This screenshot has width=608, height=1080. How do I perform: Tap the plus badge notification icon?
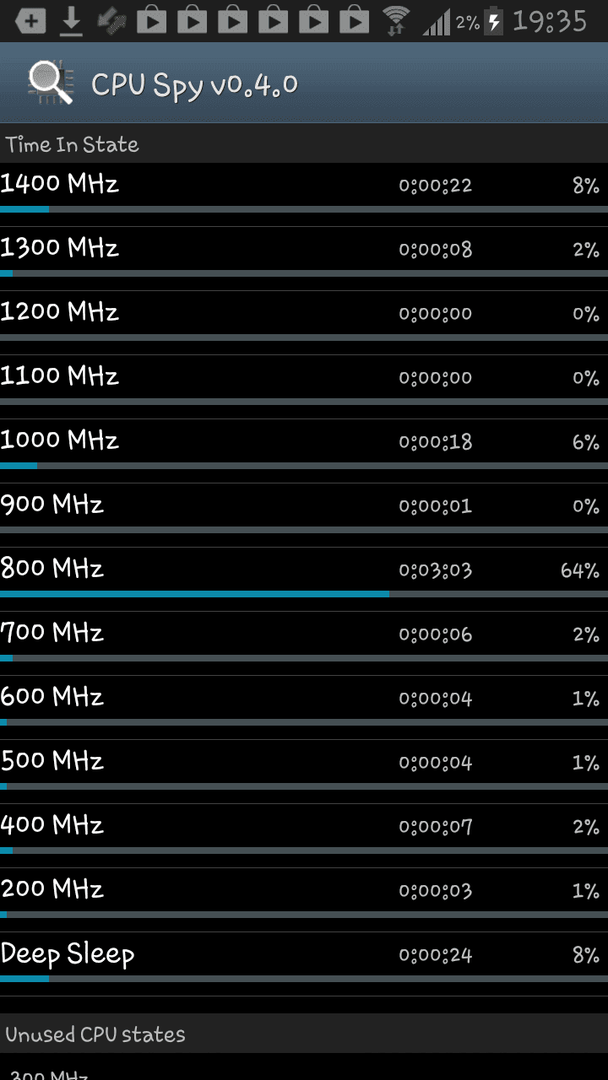[30, 21]
